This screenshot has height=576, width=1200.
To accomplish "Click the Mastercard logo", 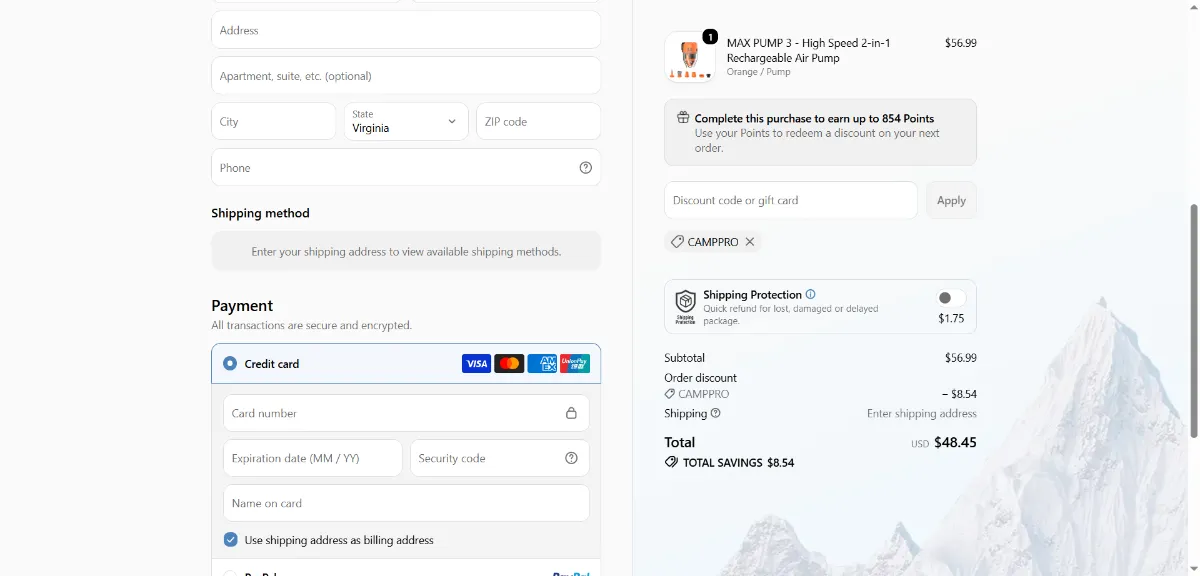I will 509,363.
